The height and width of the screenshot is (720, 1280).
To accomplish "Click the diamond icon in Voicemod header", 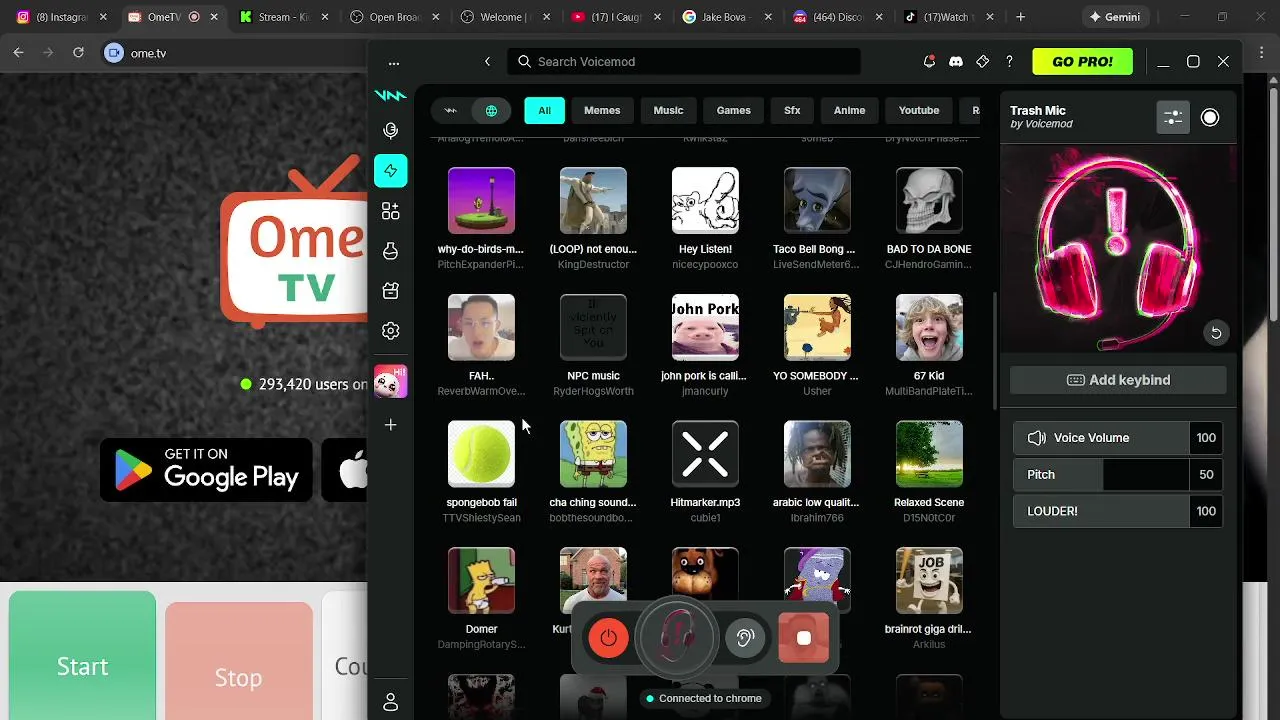I will tap(982, 62).
